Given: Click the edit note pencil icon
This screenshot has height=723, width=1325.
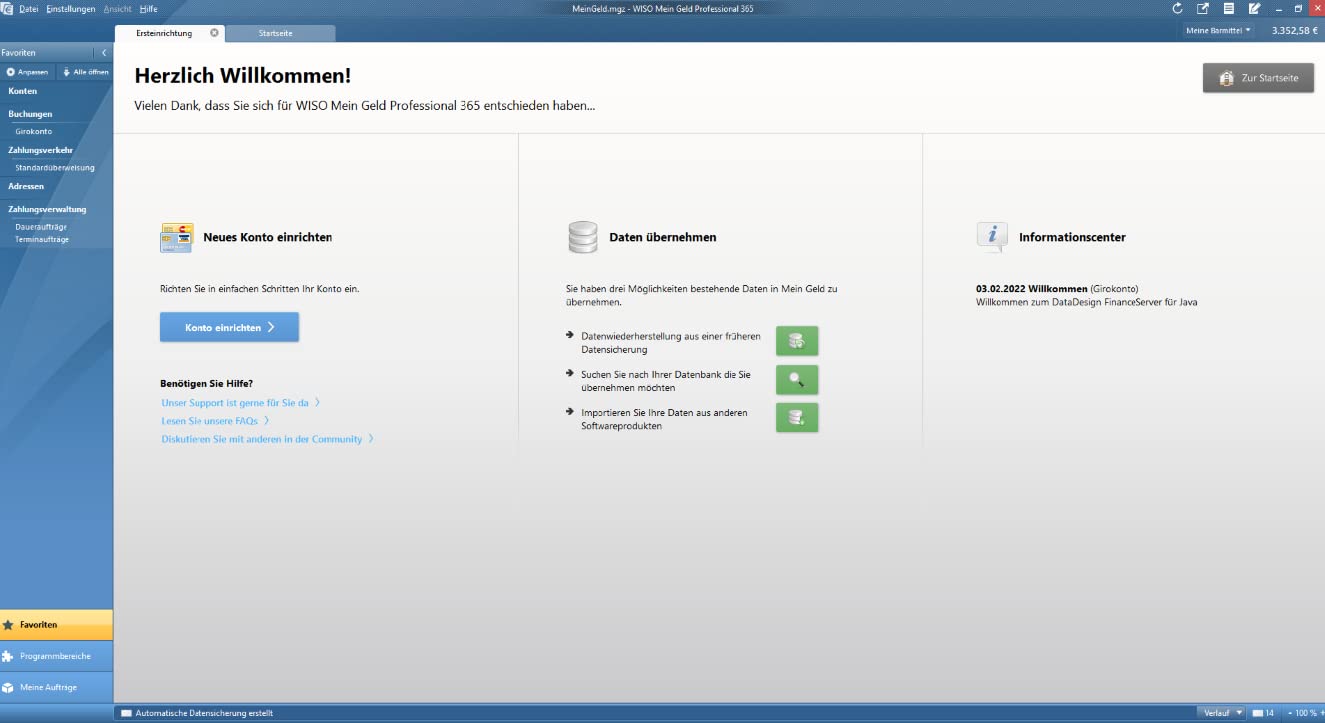Looking at the screenshot, I should tap(1254, 8).
